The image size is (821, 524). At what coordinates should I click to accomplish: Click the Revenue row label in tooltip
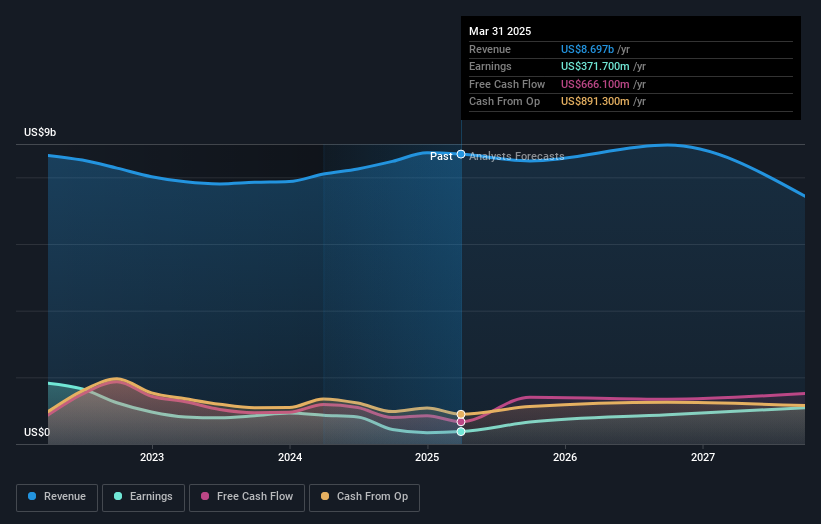pyautogui.click(x=490, y=49)
